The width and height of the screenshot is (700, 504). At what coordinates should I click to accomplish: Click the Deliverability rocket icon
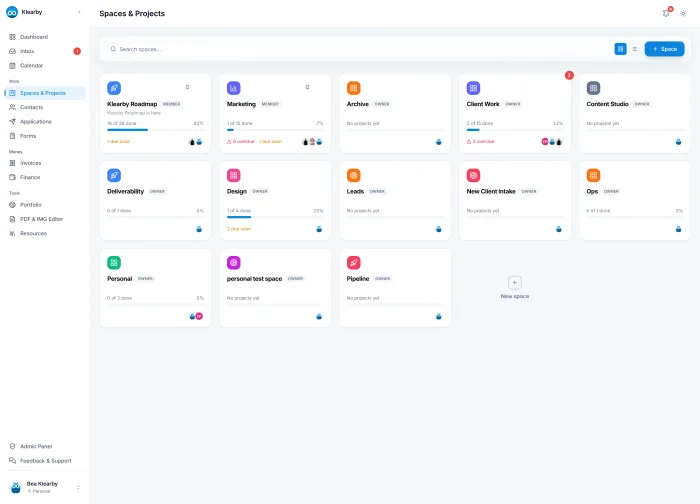(x=114, y=175)
